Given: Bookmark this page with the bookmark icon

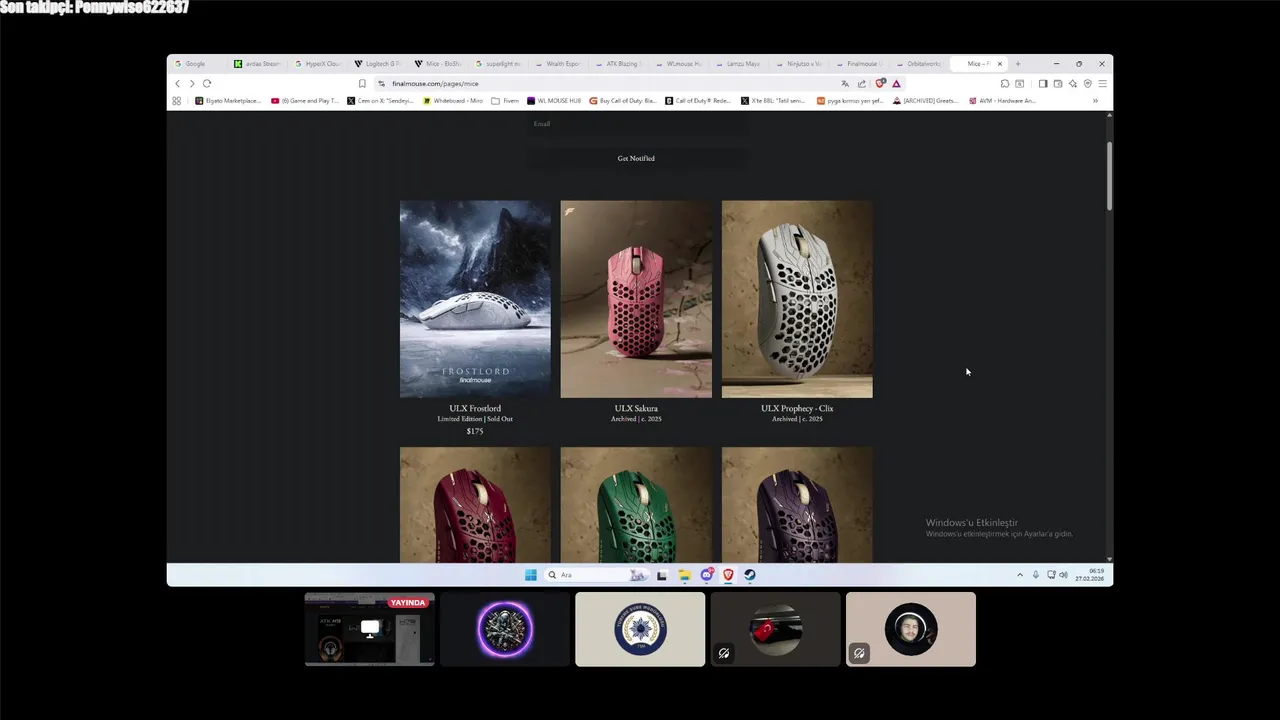Looking at the screenshot, I should point(362,84).
